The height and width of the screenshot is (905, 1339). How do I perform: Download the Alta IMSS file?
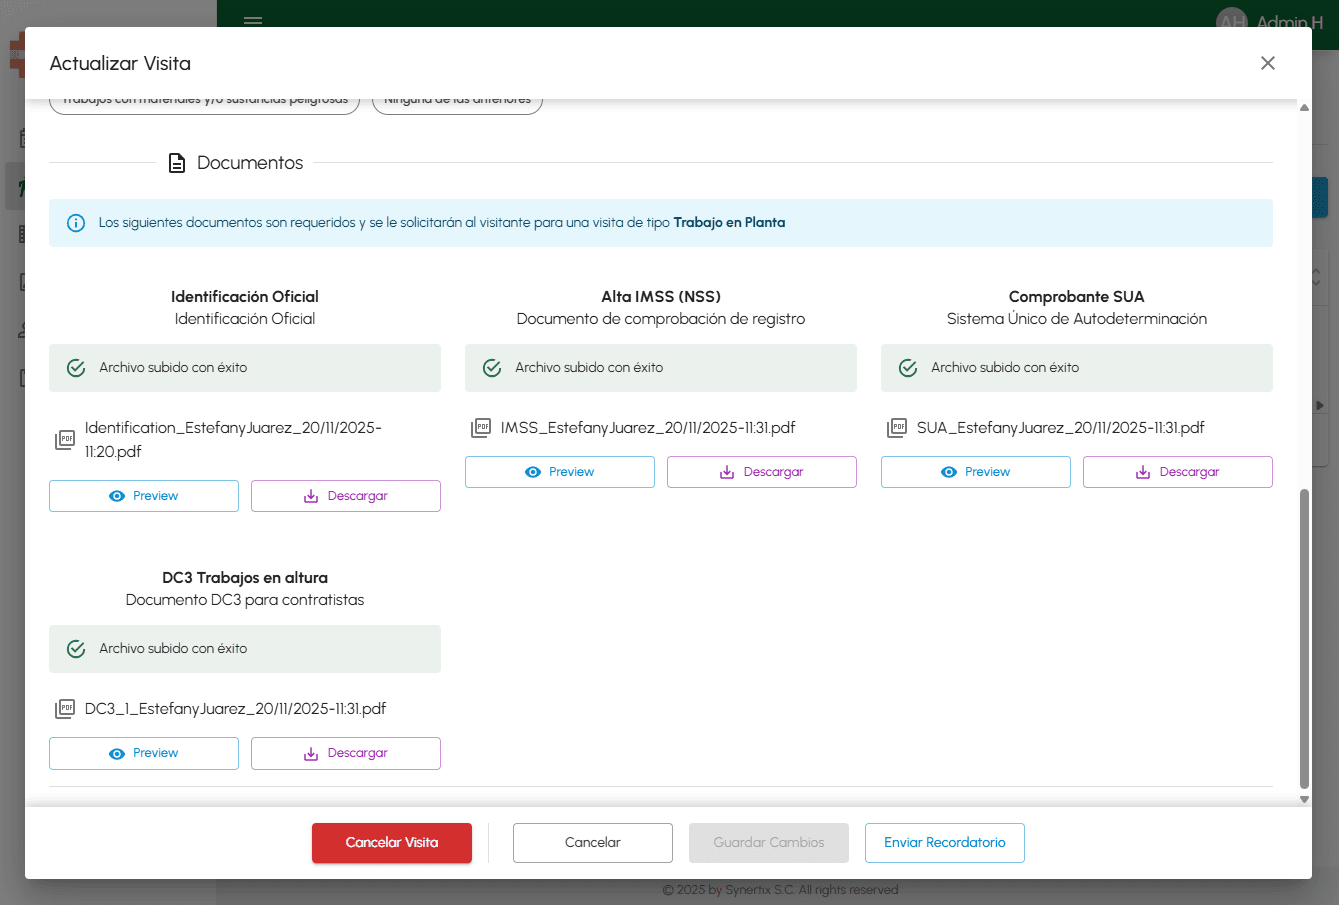761,472
